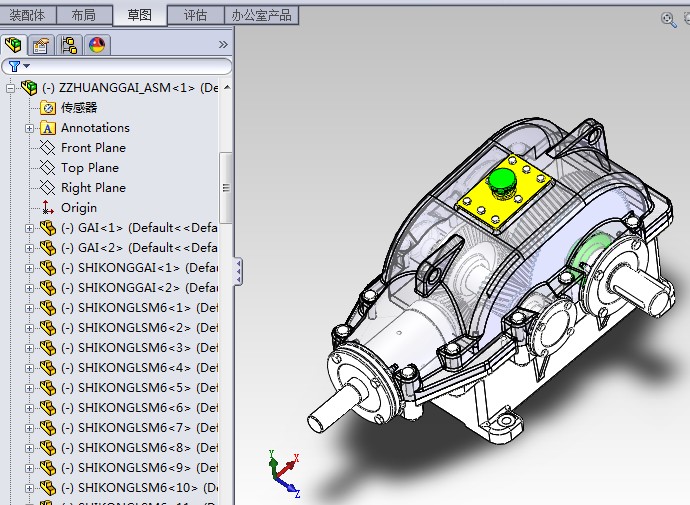Select the 传感器 tree item

[x=79, y=108]
